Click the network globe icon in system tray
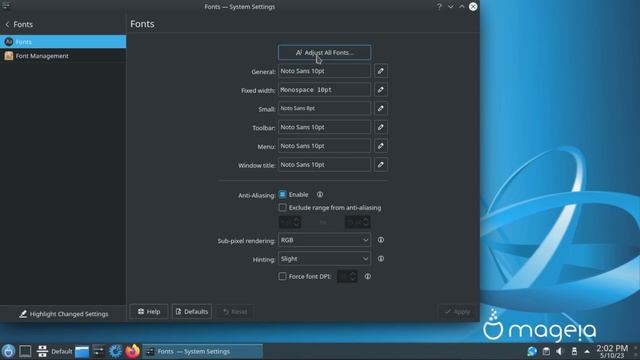This screenshot has width=640, height=360. 532,351
